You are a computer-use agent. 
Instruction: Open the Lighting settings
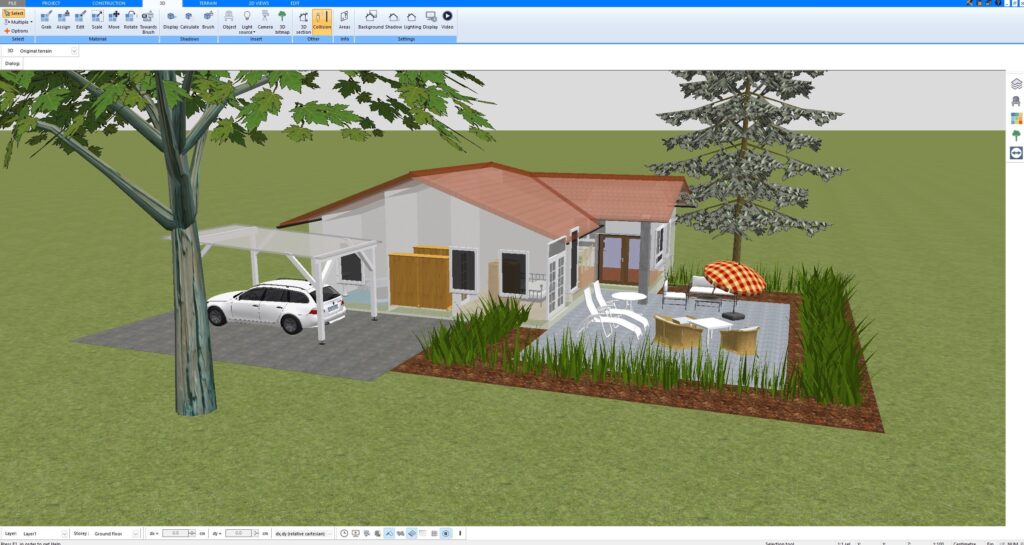[x=411, y=19]
